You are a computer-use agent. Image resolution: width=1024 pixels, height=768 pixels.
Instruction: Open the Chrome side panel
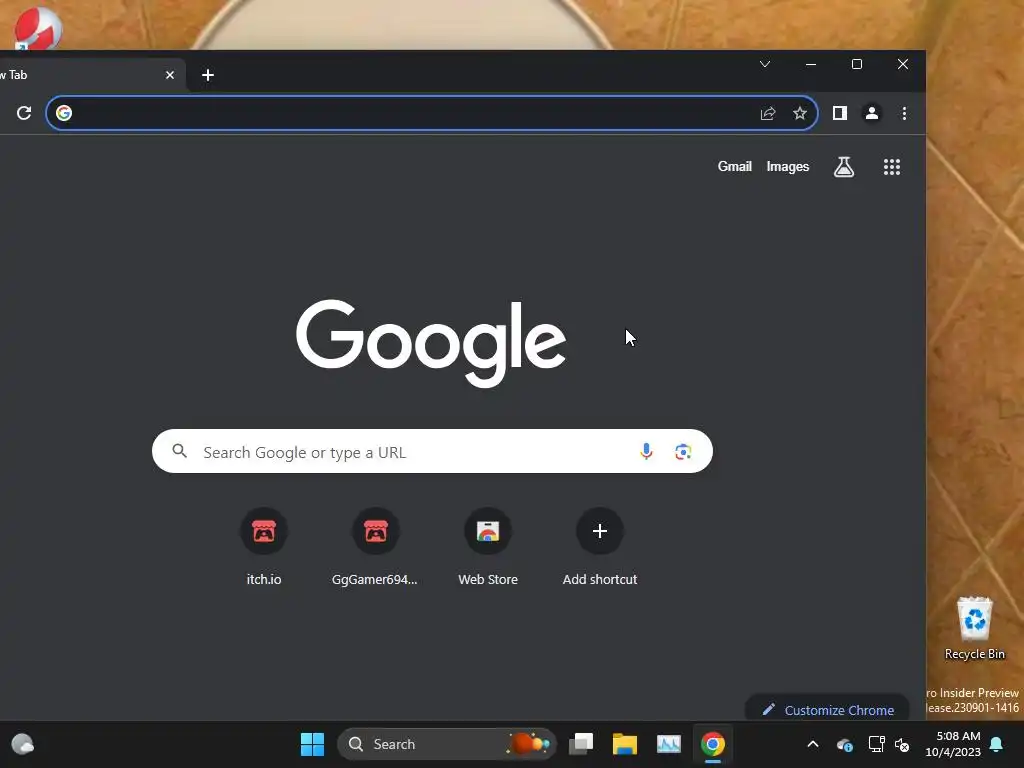point(840,113)
